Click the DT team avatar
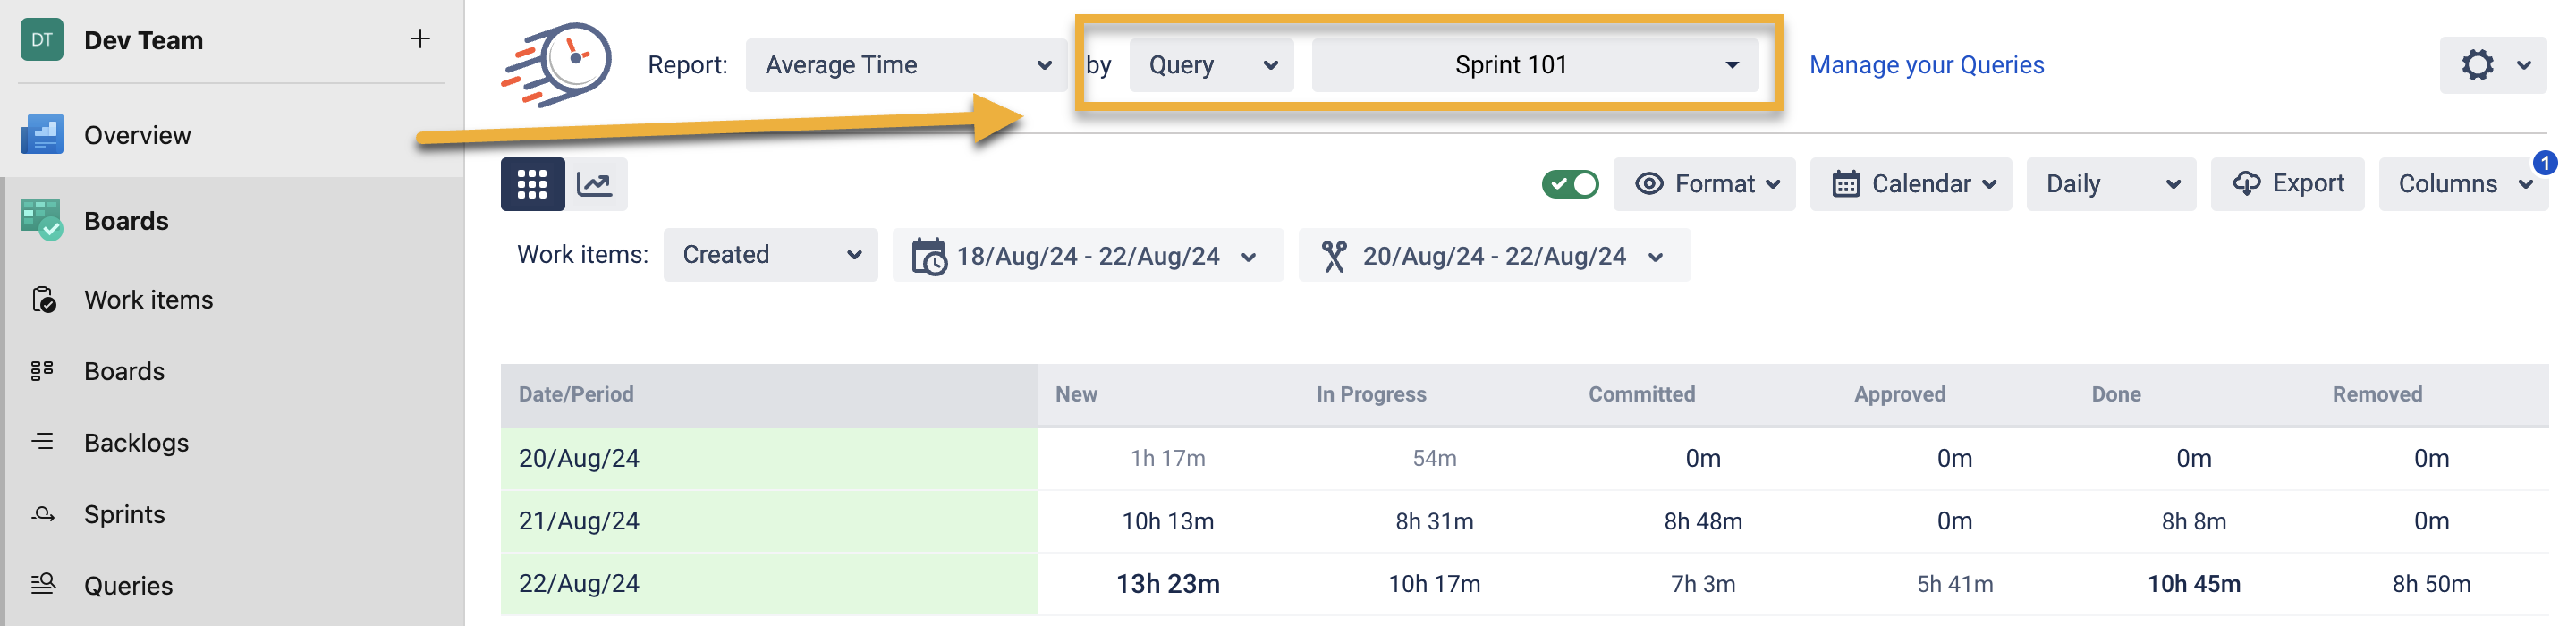 41,40
